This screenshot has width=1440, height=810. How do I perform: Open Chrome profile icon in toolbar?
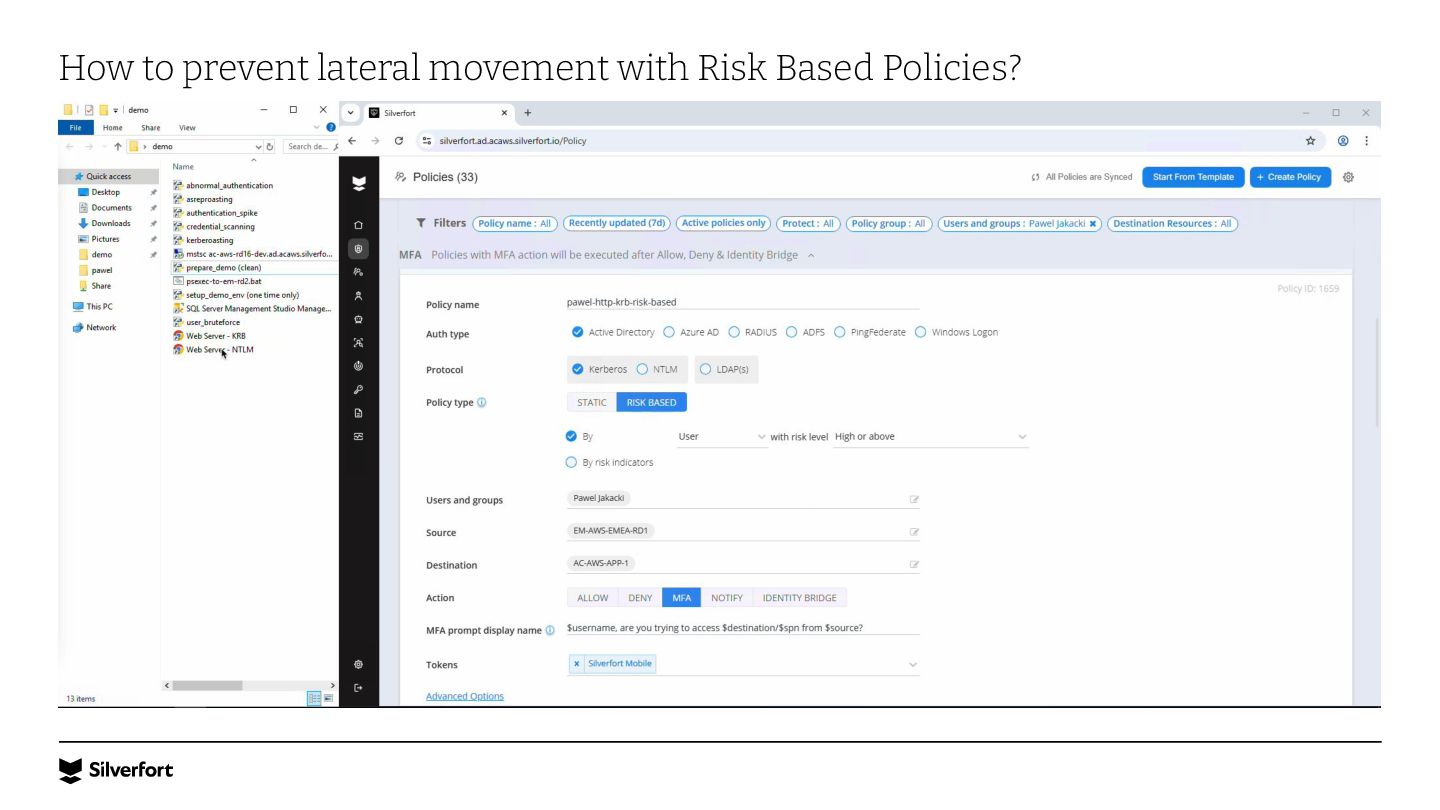(1343, 141)
